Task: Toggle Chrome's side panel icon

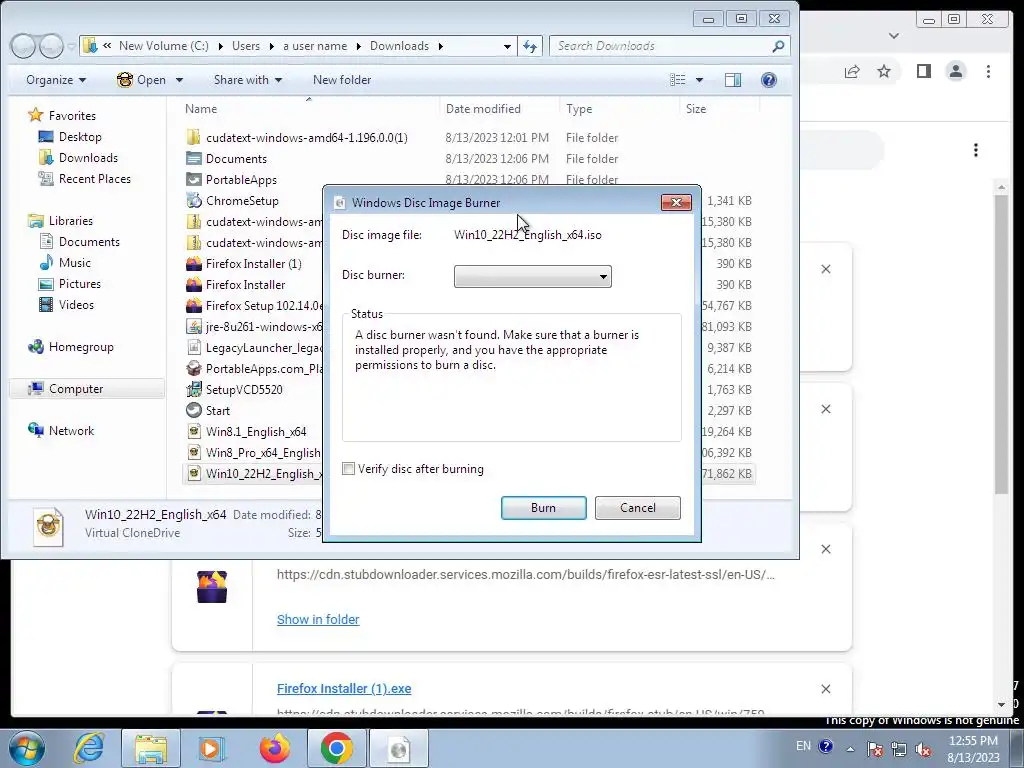Action: tap(923, 71)
